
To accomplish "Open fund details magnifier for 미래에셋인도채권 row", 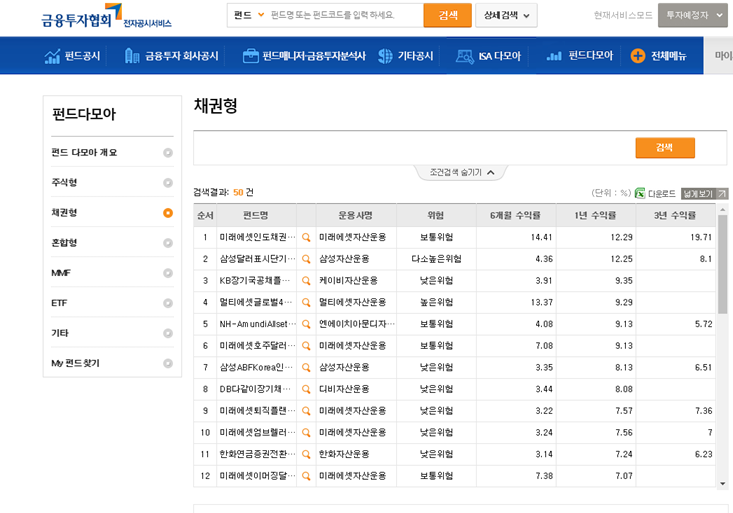I will (x=306, y=238).
